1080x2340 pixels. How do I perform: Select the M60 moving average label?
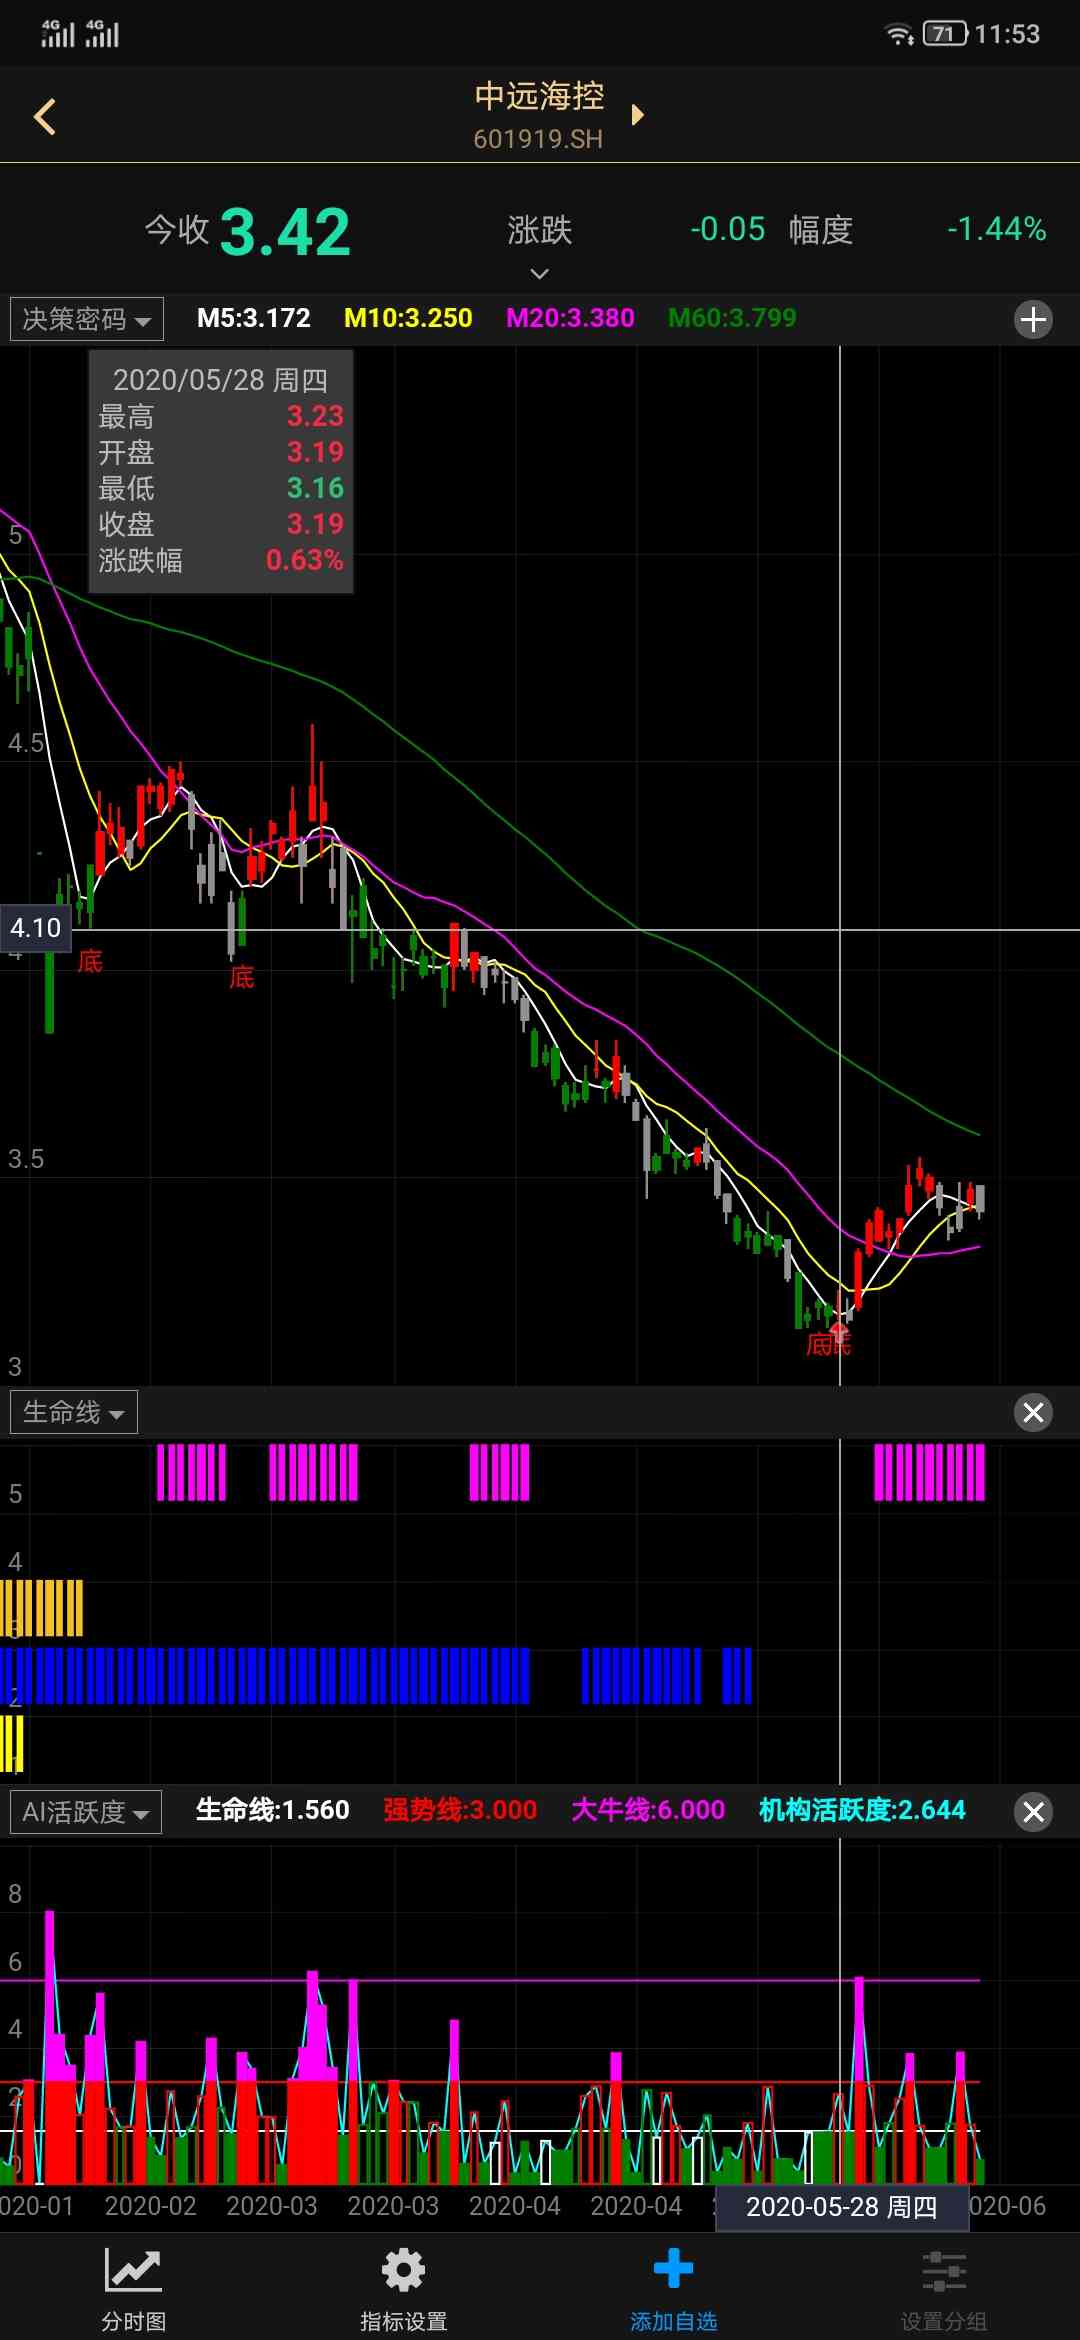pos(732,318)
